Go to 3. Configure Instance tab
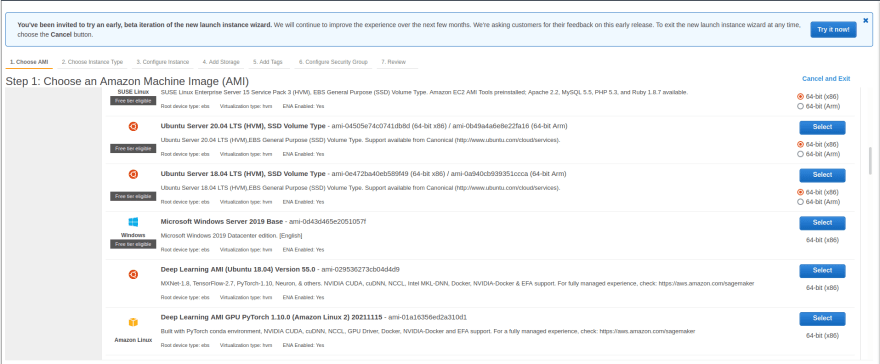This screenshot has width=880, height=364. coord(163,62)
